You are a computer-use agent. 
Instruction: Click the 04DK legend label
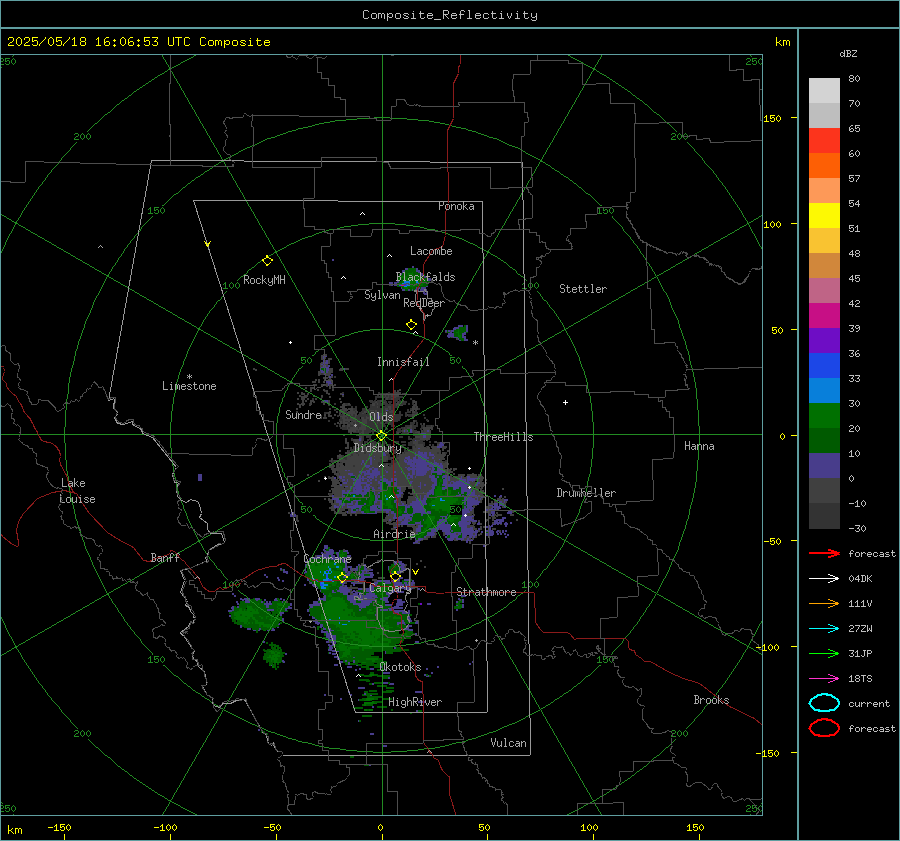(860, 578)
